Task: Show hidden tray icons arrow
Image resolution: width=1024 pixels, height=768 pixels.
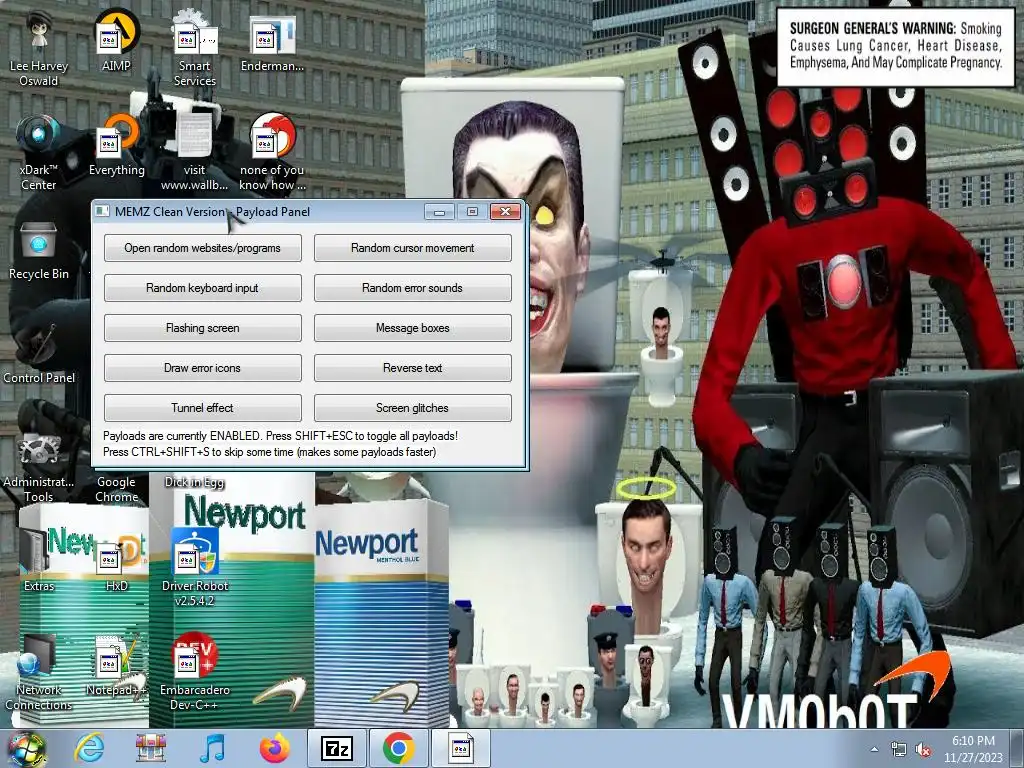Action: (x=874, y=750)
